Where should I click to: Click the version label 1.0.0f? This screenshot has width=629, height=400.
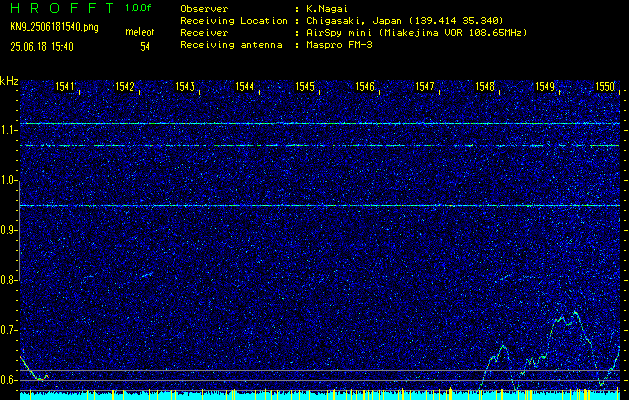[138, 8]
